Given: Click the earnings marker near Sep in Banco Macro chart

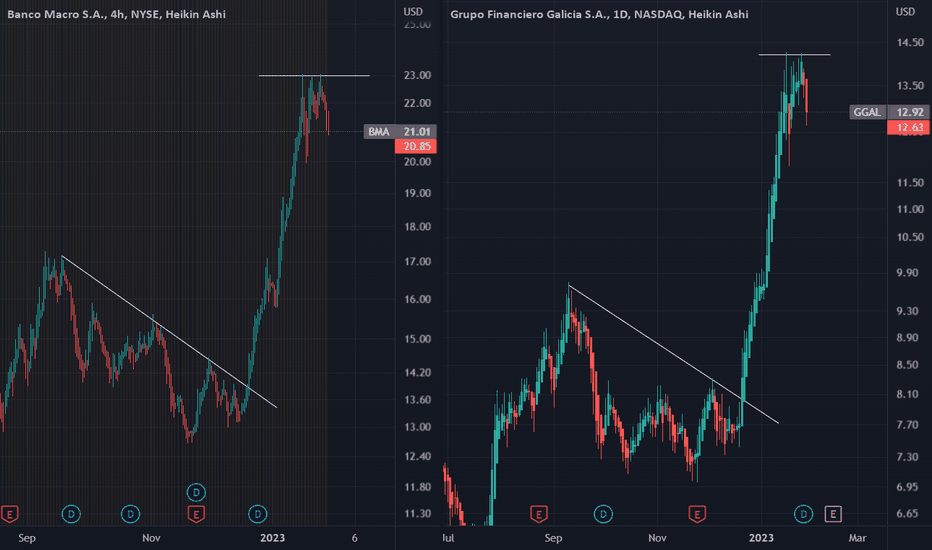Looking at the screenshot, I should pos(9,514).
